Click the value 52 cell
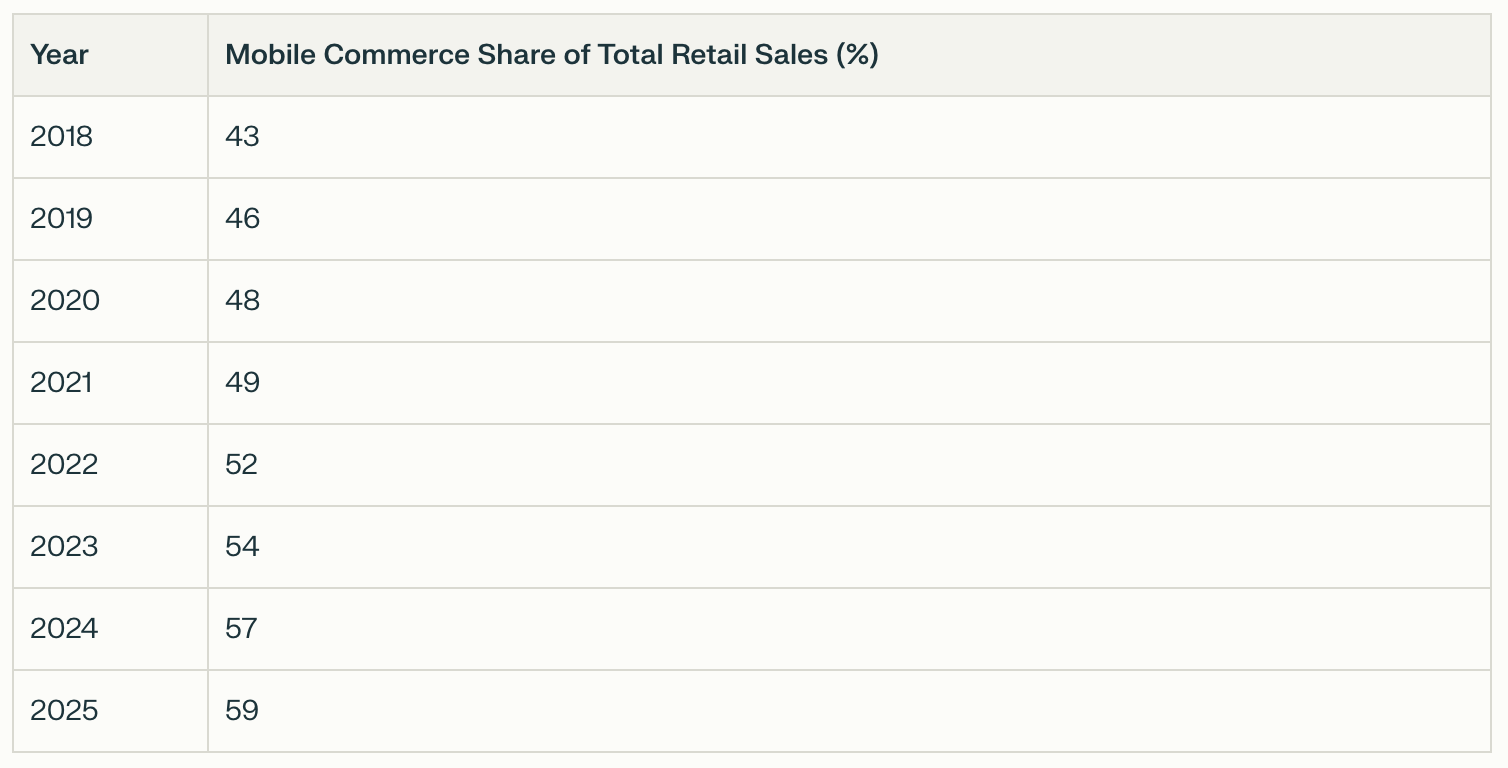The width and height of the screenshot is (1508, 768). click(849, 465)
